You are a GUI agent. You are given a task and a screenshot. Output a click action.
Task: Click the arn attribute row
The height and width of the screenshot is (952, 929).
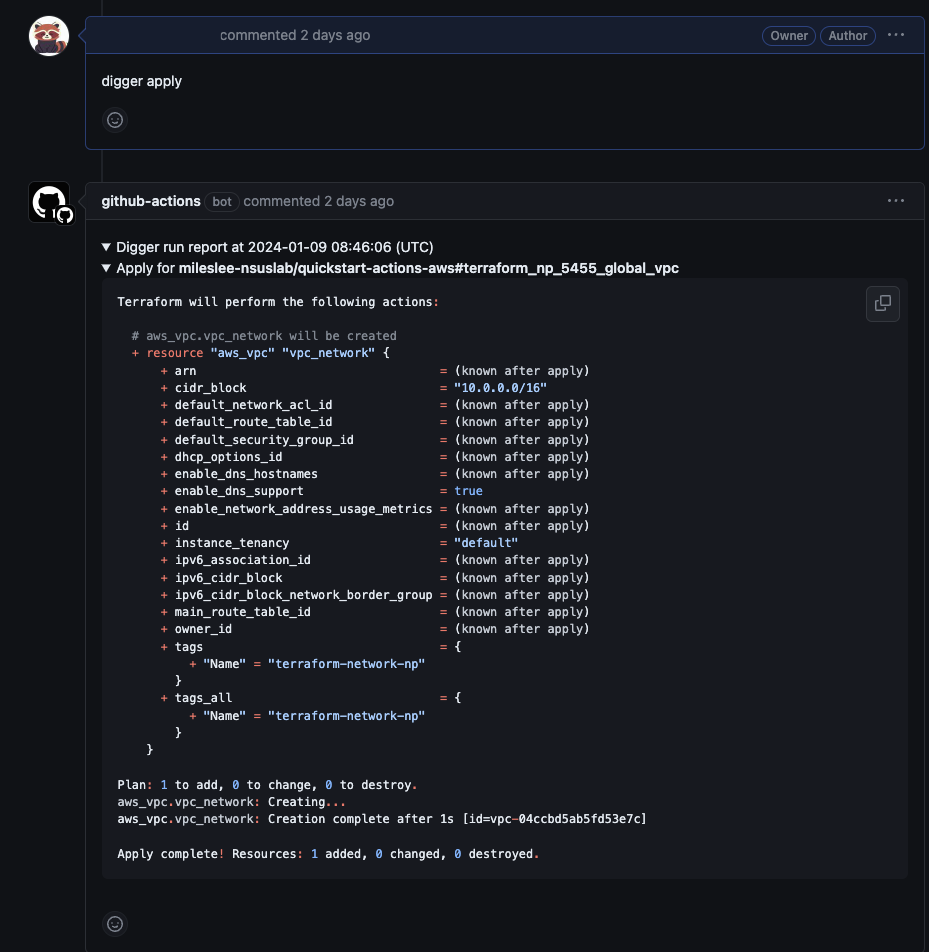click(x=375, y=370)
